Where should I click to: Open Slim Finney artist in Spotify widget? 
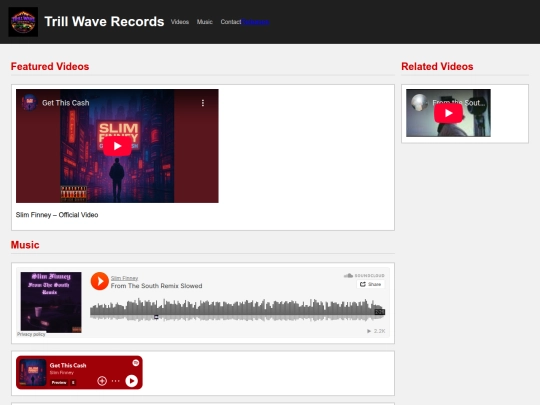(x=62, y=373)
